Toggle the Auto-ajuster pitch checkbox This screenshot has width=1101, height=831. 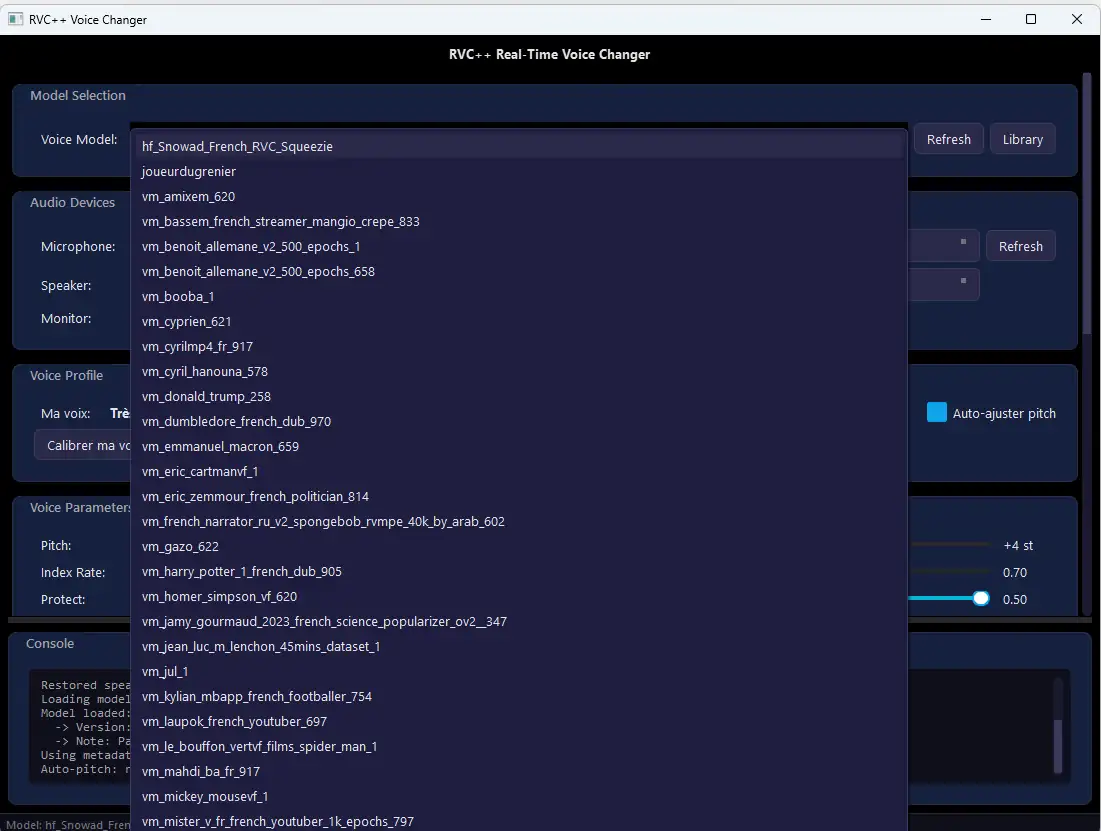click(936, 413)
